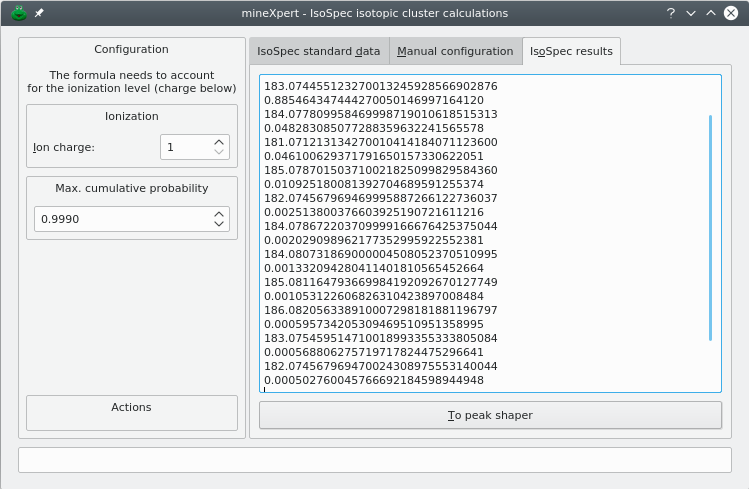Maximize the mineXpert window
The image size is (749, 489).
[x=710, y=13]
